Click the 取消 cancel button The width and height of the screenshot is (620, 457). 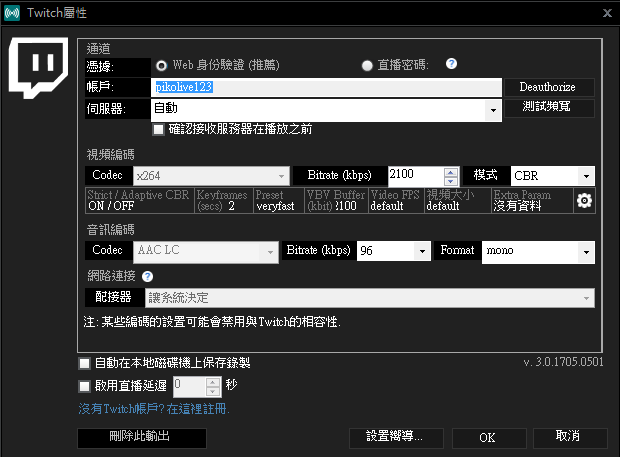click(570, 438)
